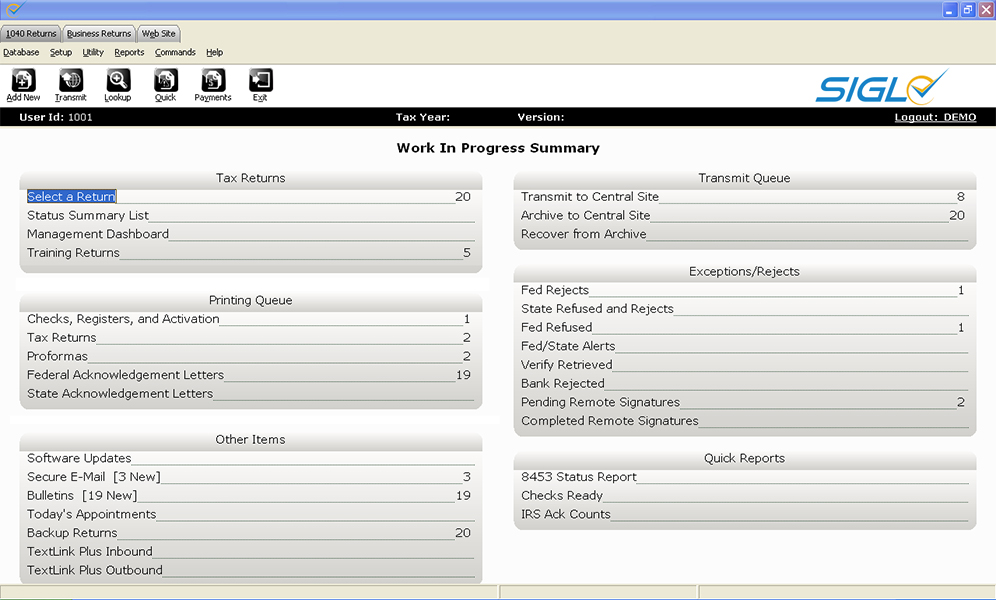
Task: View Training Returns
Action: pos(73,253)
